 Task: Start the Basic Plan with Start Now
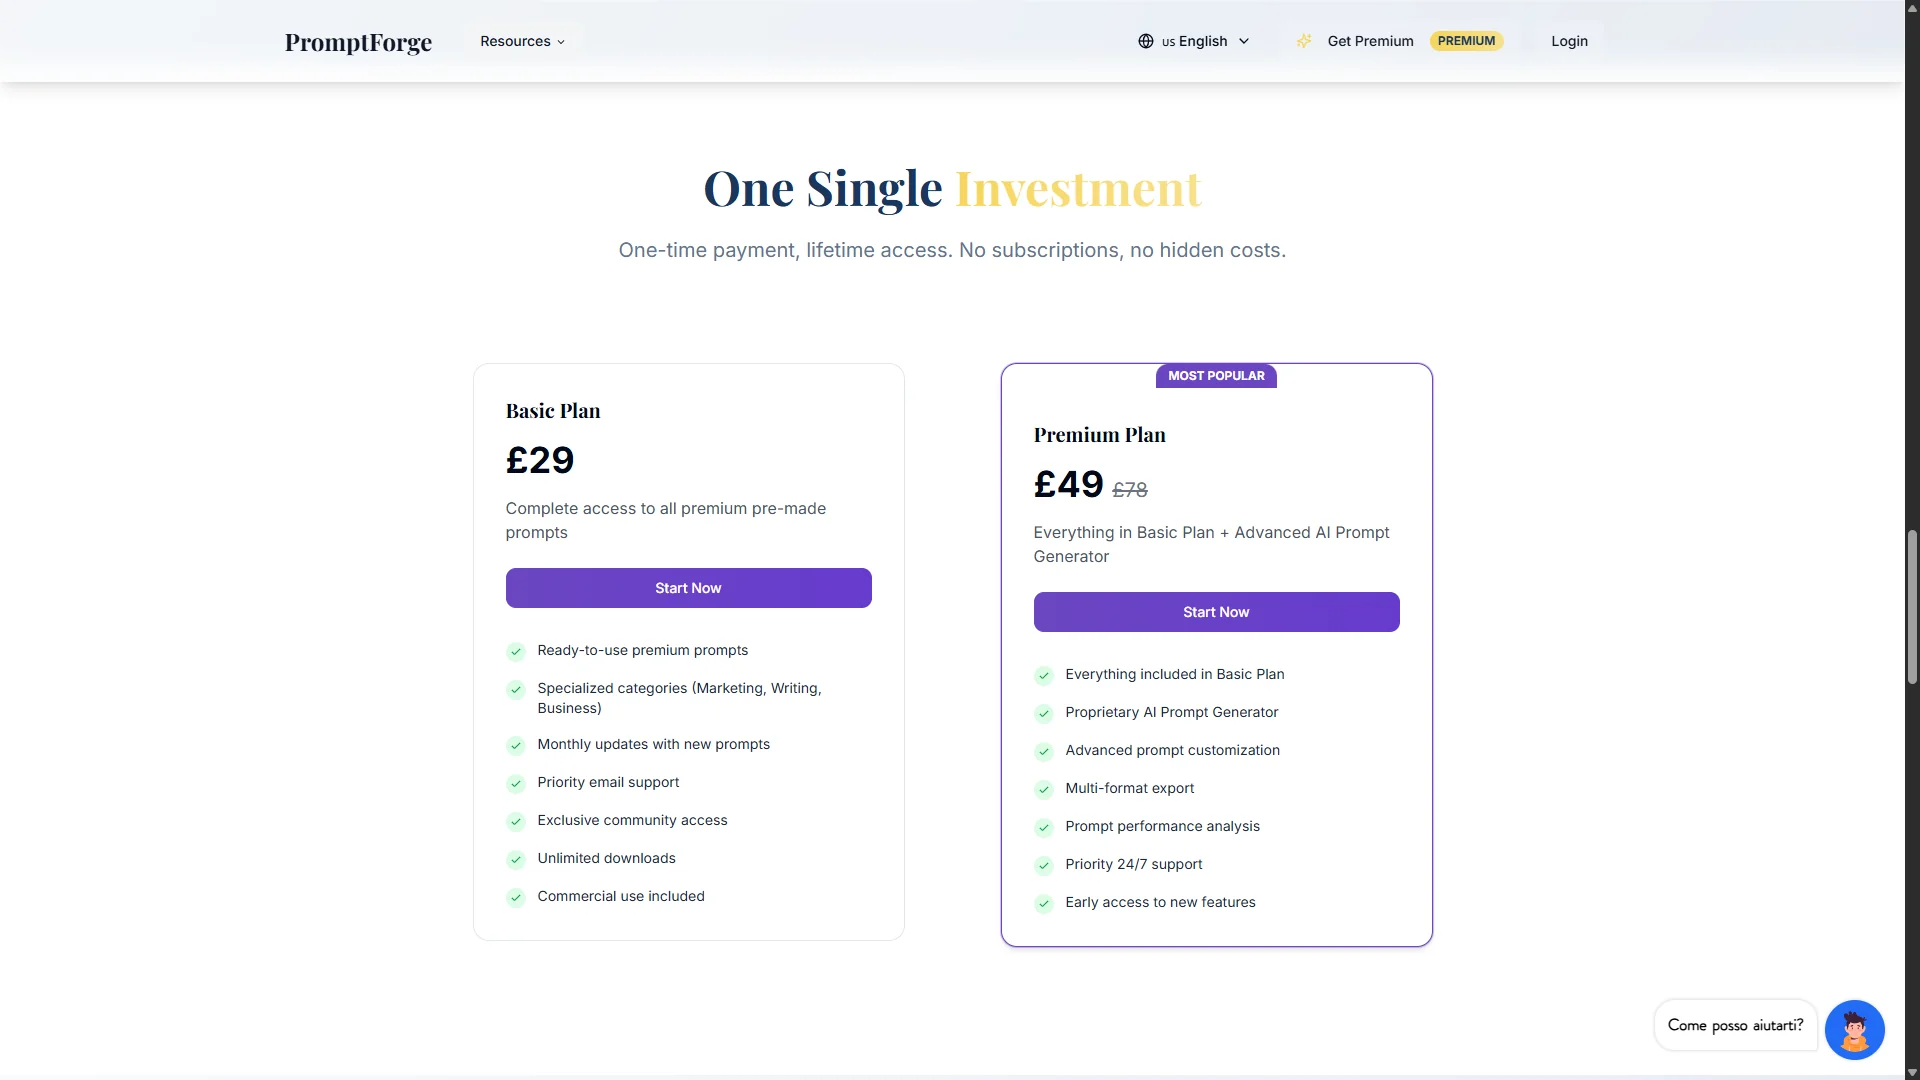tap(688, 588)
